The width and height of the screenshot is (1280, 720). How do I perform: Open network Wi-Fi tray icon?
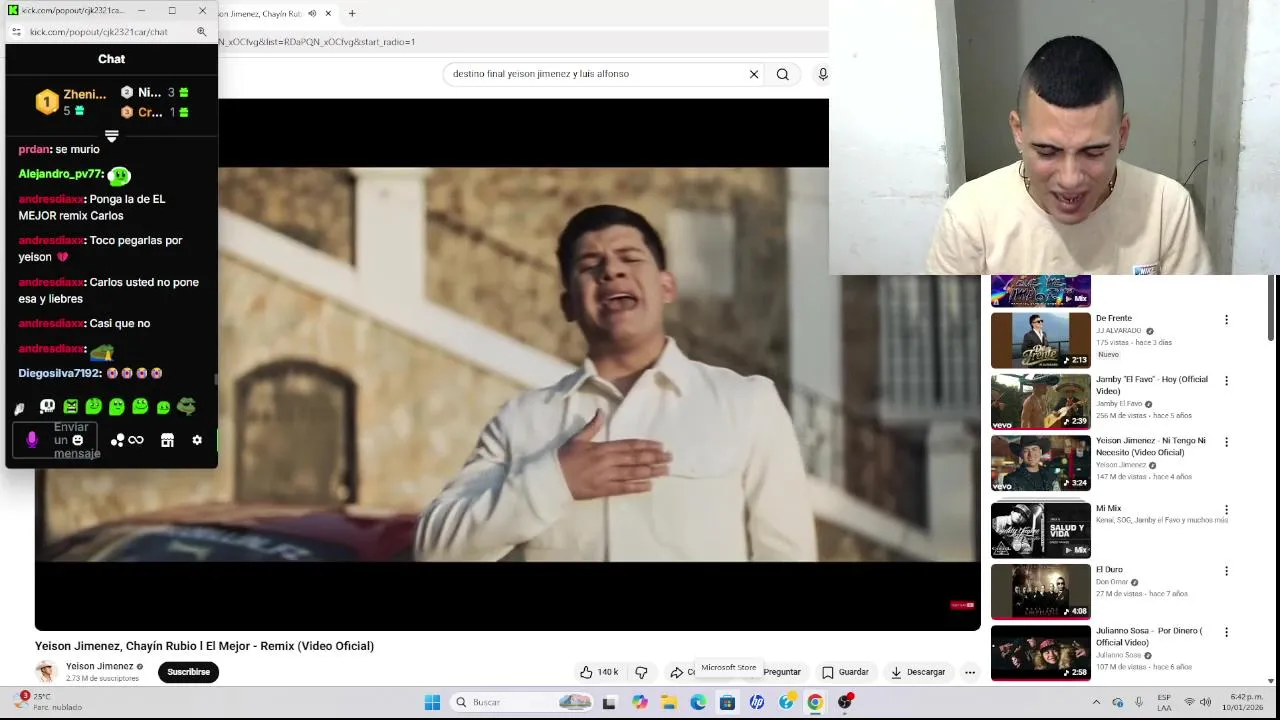click(1189, 702)
